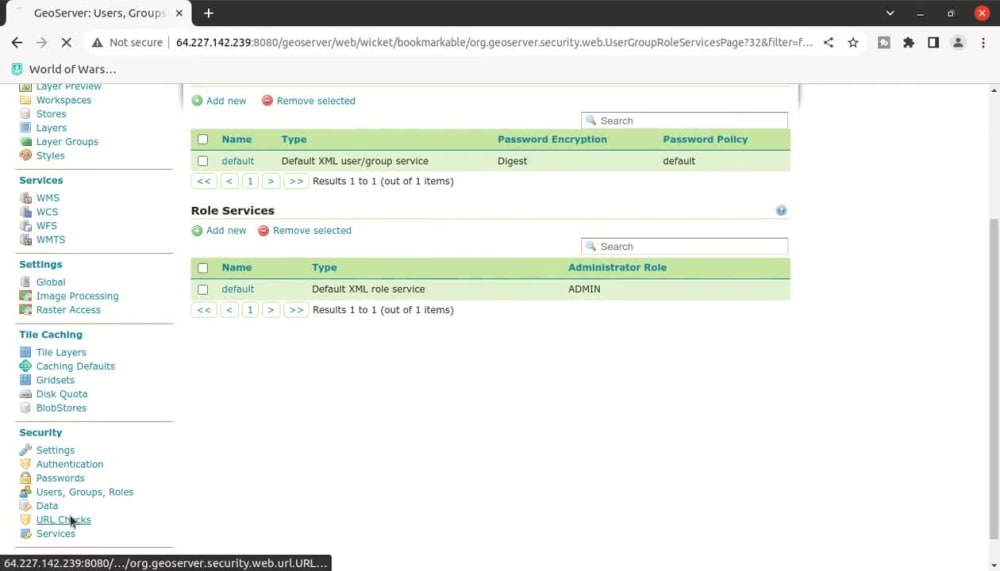Click the BlobStores icon

(26, 408)
